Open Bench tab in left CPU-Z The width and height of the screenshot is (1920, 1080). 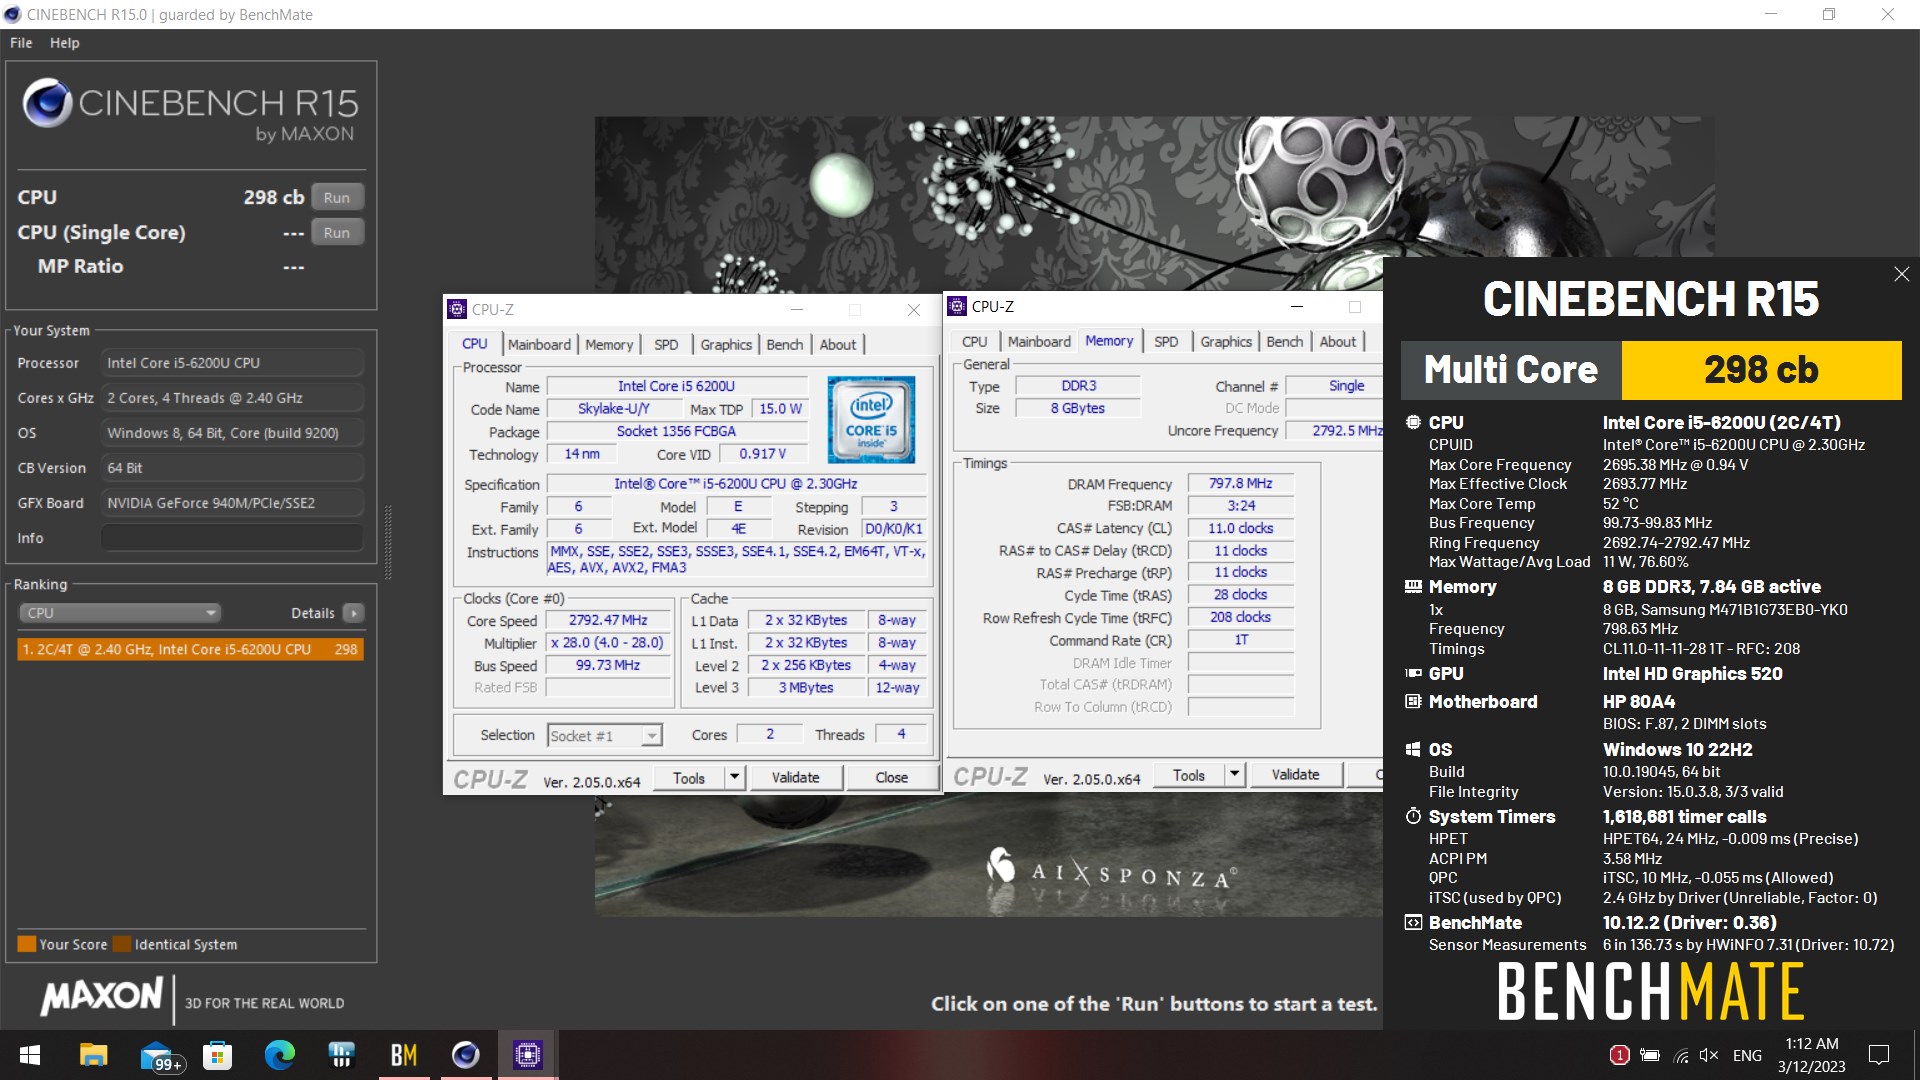click(x=785, y=344)
